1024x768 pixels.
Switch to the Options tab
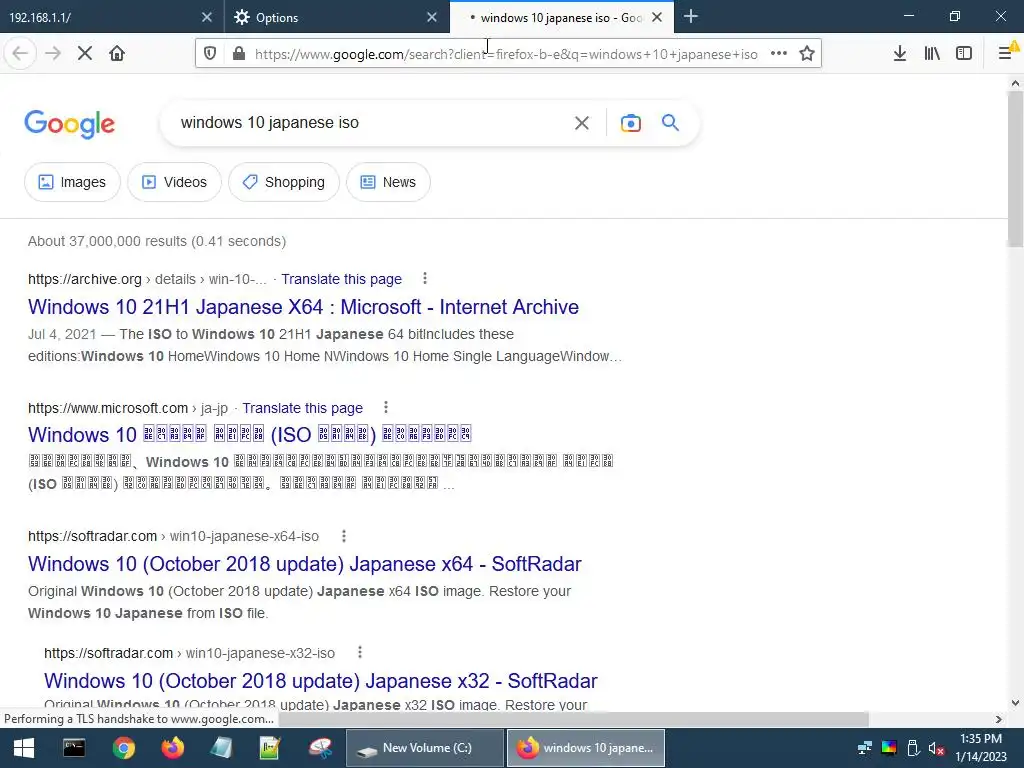pos(327,18)
